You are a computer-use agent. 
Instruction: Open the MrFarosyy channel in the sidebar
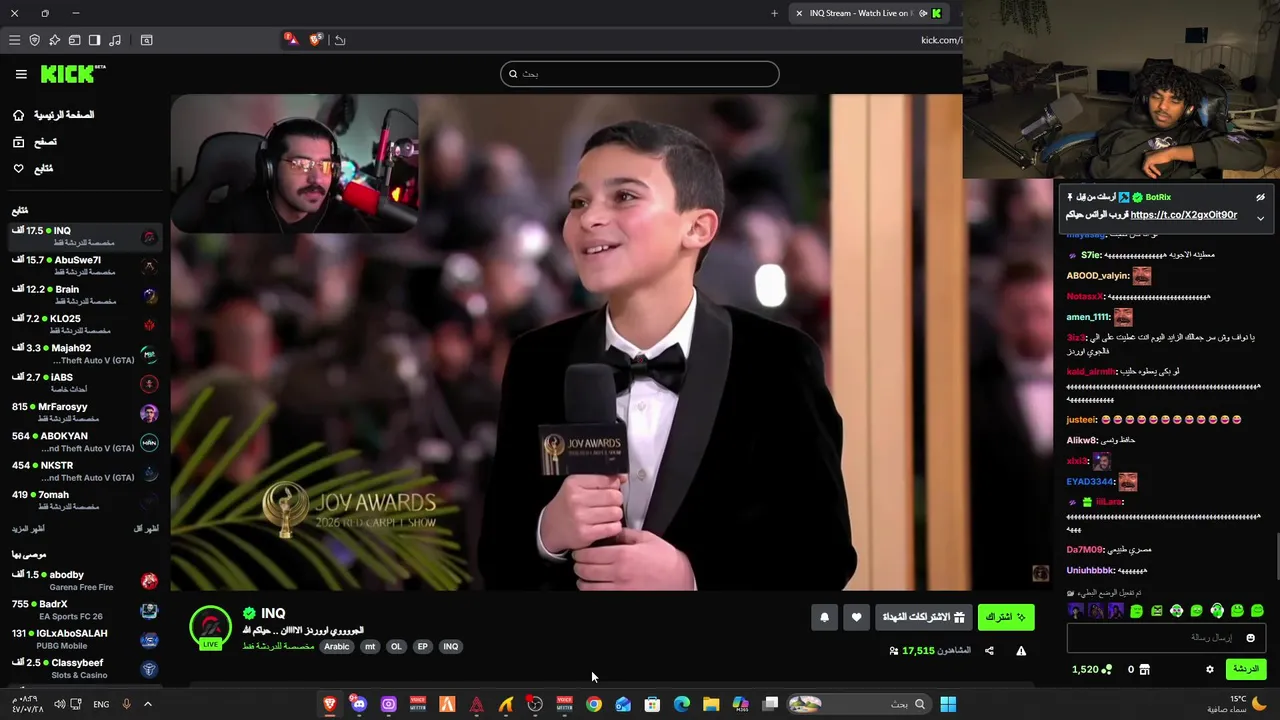click(x=84, y=412)
